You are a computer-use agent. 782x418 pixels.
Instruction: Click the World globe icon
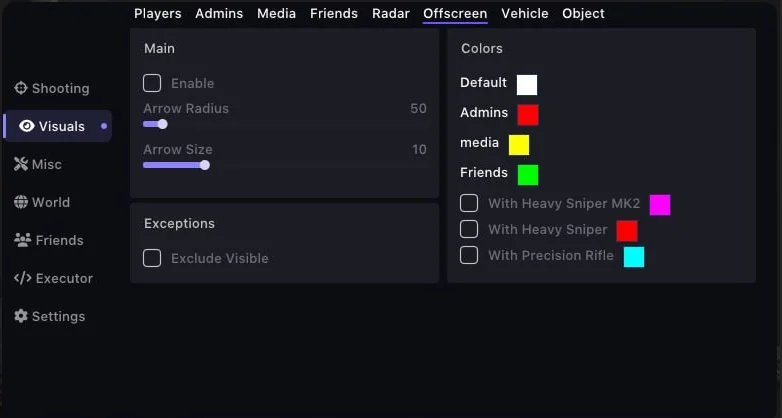coord(21,202)
